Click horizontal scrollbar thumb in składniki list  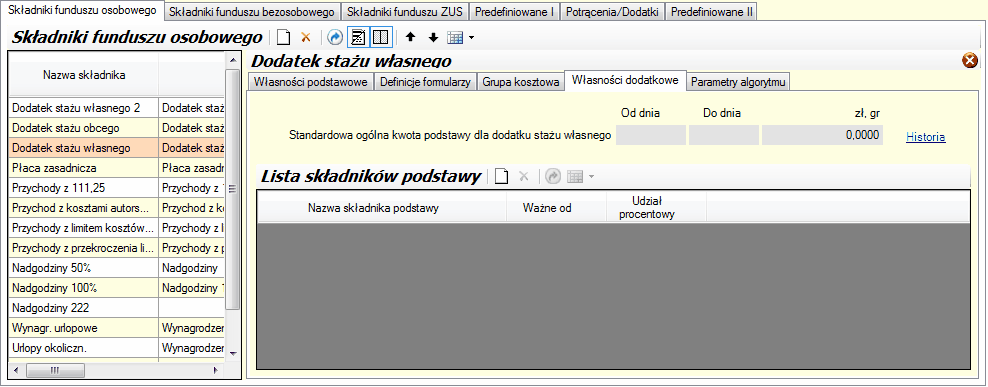tap(54, 371)
